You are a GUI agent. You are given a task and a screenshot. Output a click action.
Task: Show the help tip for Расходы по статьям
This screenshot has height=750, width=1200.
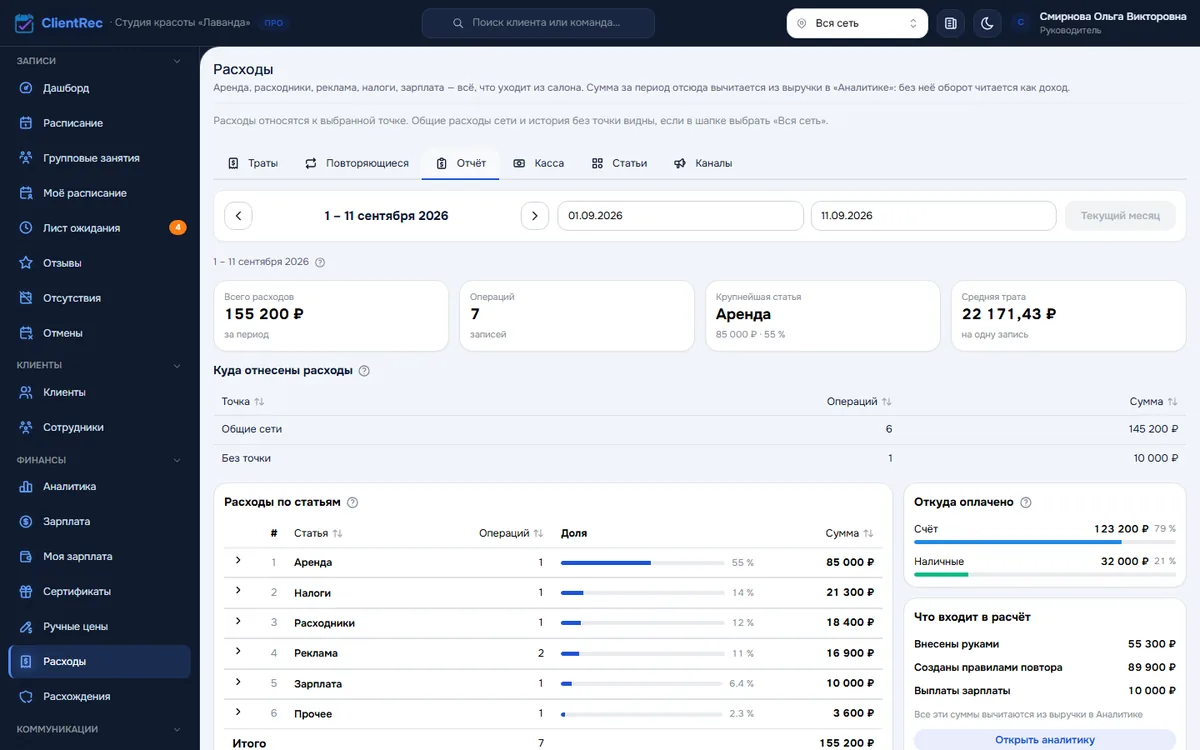coord(352,502)
